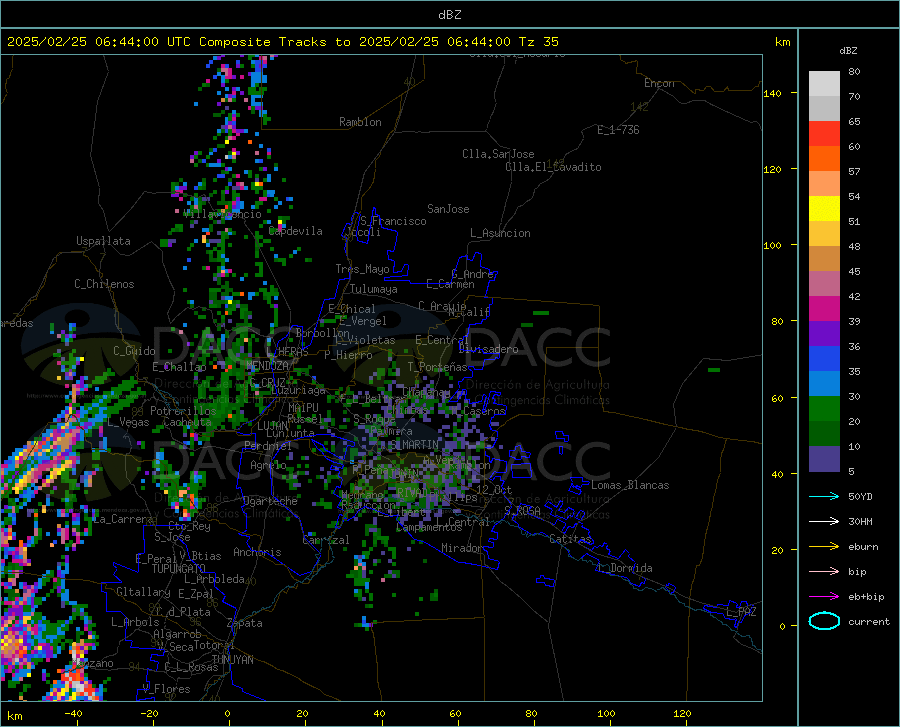Image resolution: width=900 pixels, height=727 pixels.
Task: Click the yellow 54 dBZ color swatch
Action: click(x=824, y=209)
